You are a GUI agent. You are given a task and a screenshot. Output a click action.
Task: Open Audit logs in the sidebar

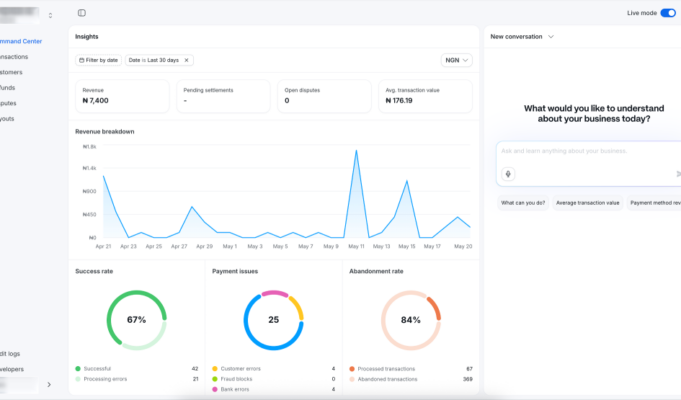(10, 354)
